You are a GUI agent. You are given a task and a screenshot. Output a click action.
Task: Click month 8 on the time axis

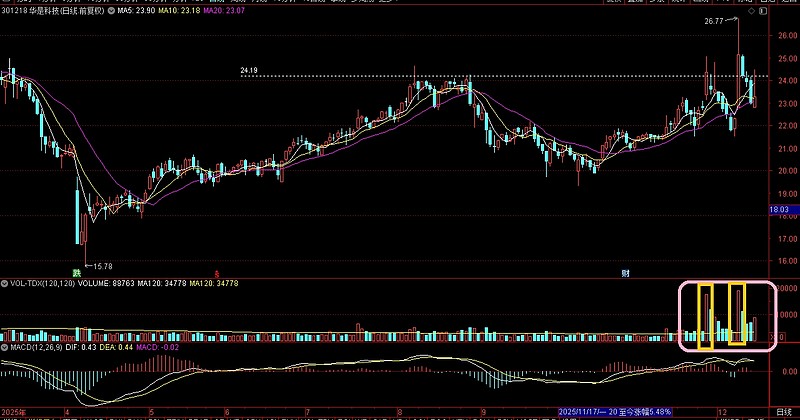[399, 412]
